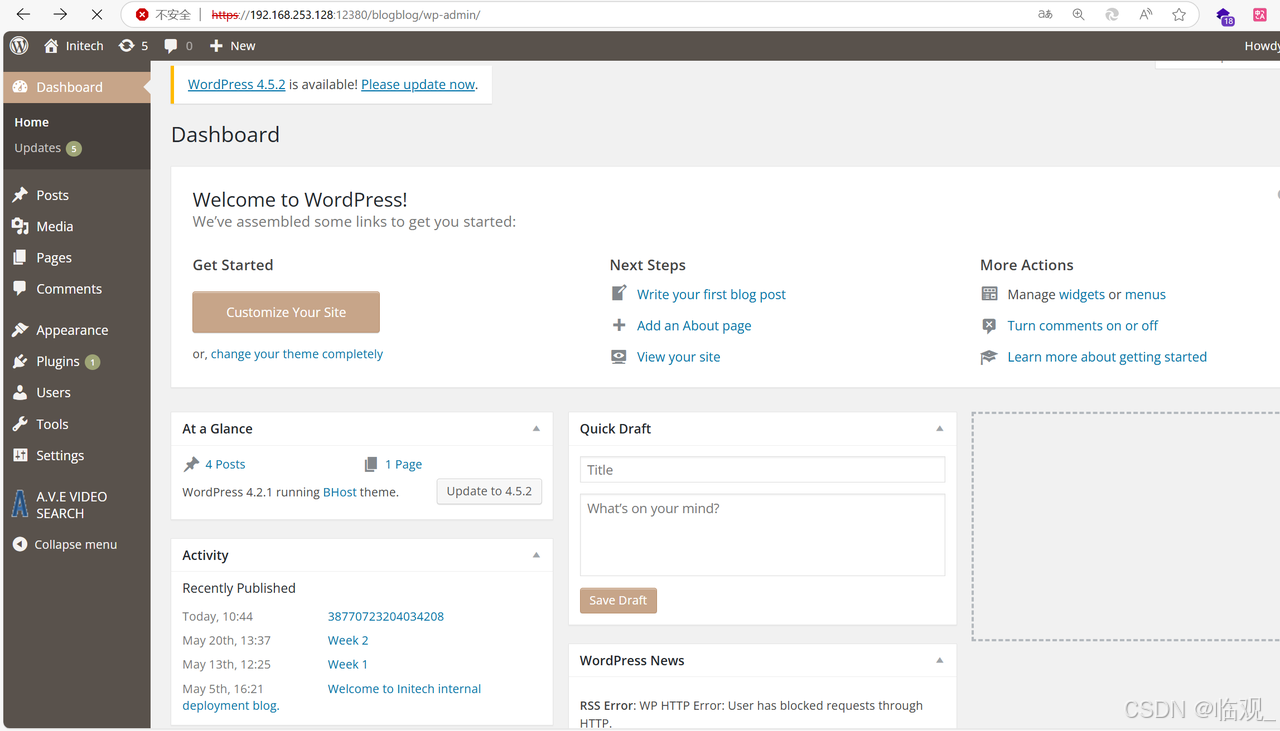
Task: Open the 1 Page link
Action: (x=403, y=464)
